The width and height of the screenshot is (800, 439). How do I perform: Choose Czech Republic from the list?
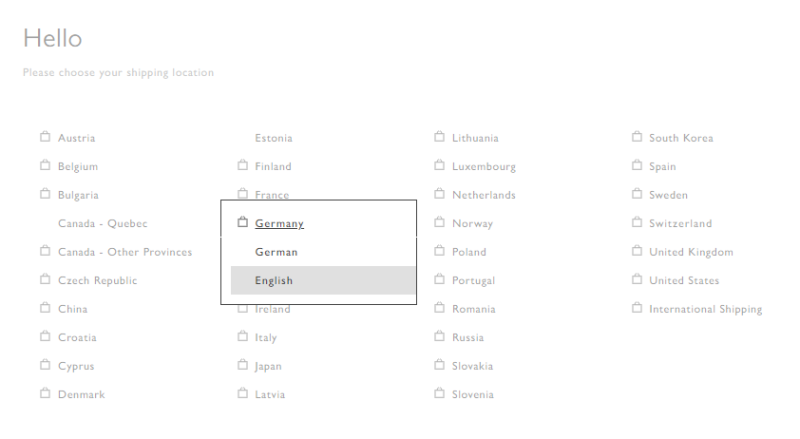coord(97,281)
